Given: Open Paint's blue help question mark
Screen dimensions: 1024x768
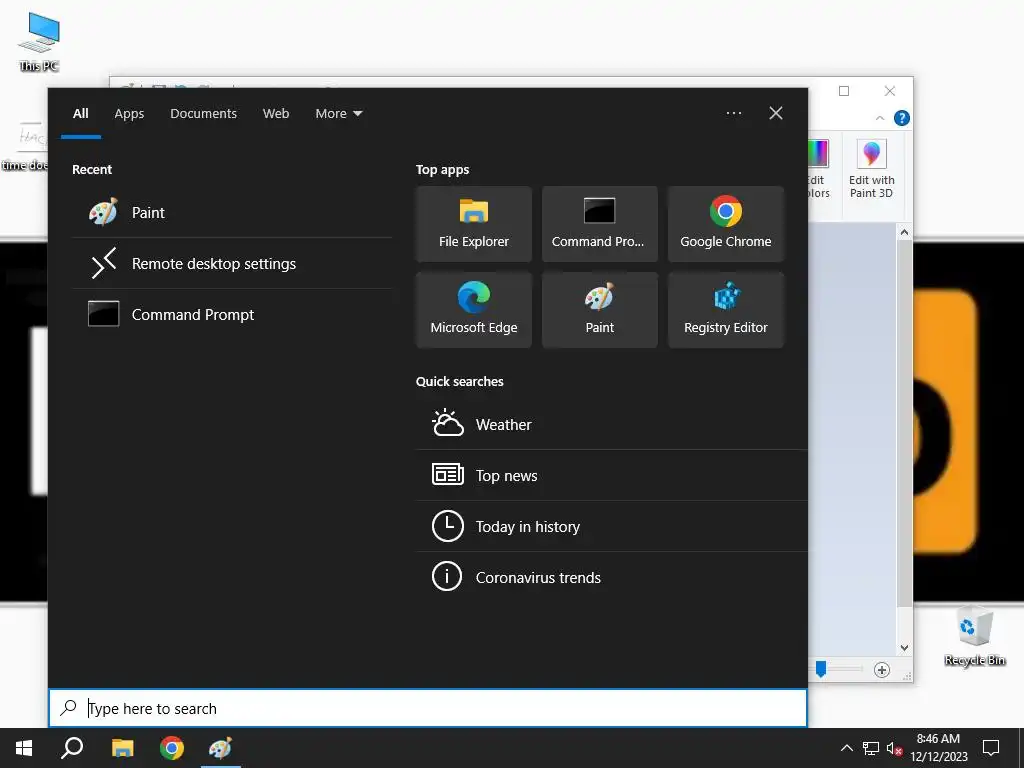Looking at the screenshot, I should 902,118.
